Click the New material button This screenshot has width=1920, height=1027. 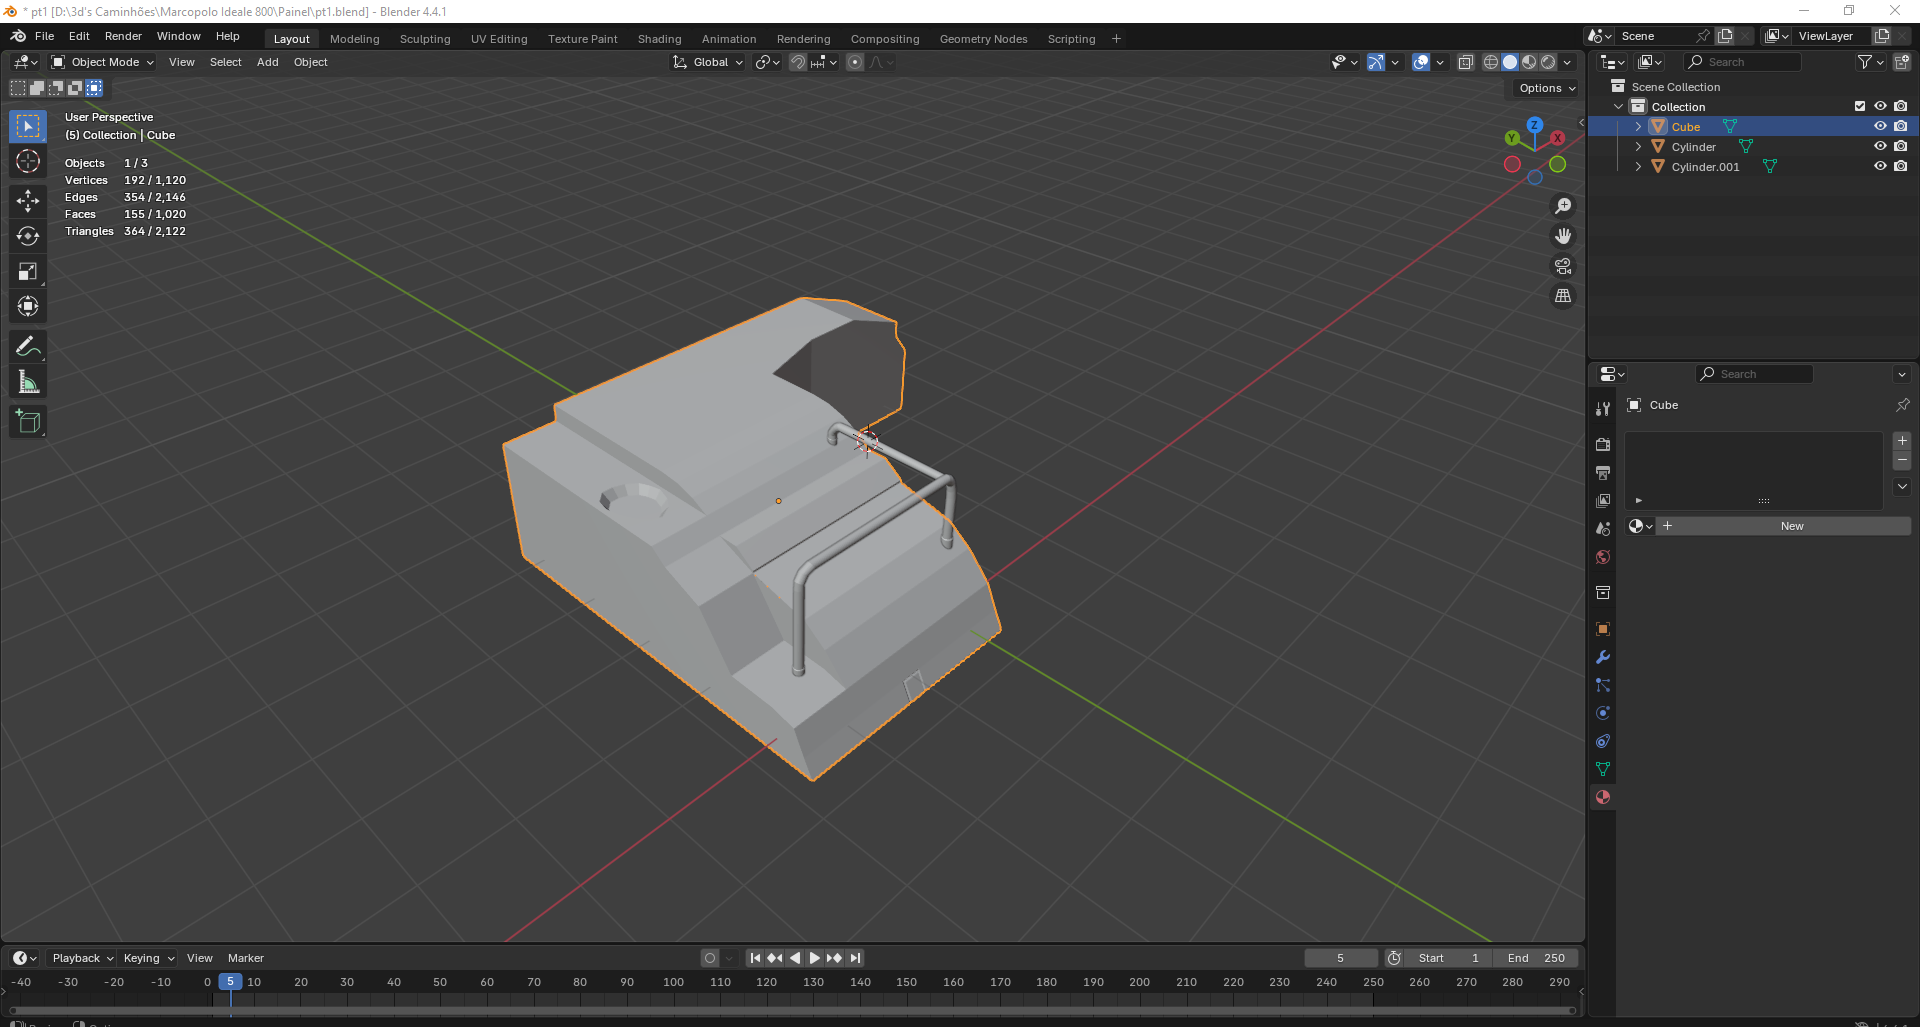[1791, 526]
